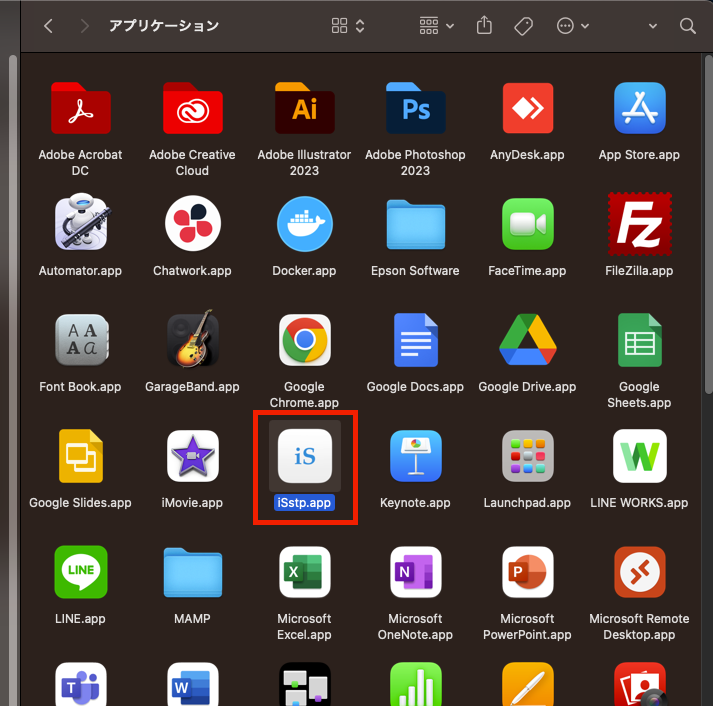Go back with the toolbar back arrow
The height and width of the screenshot is (706, 713).
point(49,26)
